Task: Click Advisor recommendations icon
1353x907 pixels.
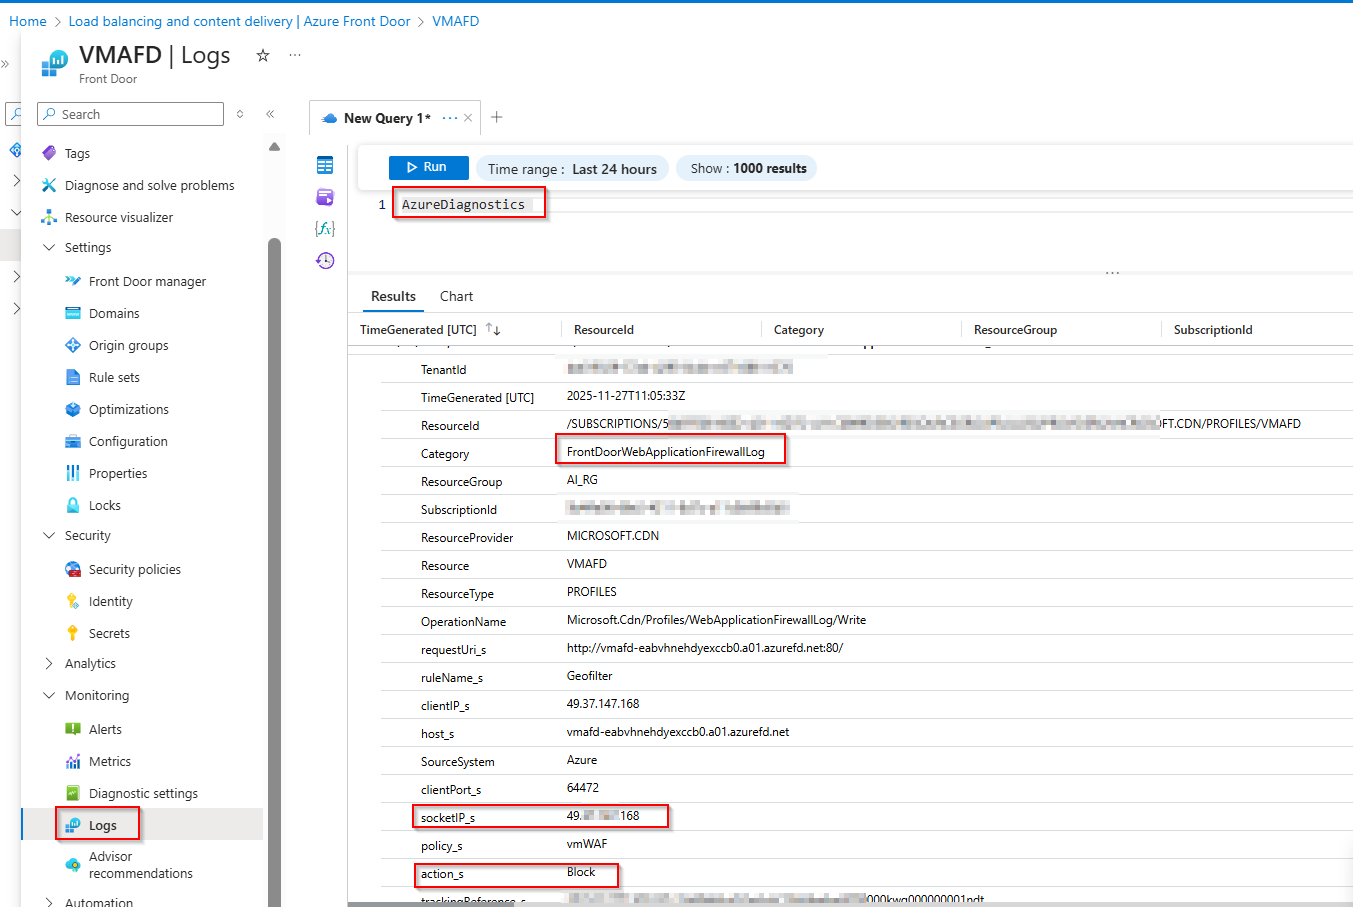Action: click(x=73, y=865)
